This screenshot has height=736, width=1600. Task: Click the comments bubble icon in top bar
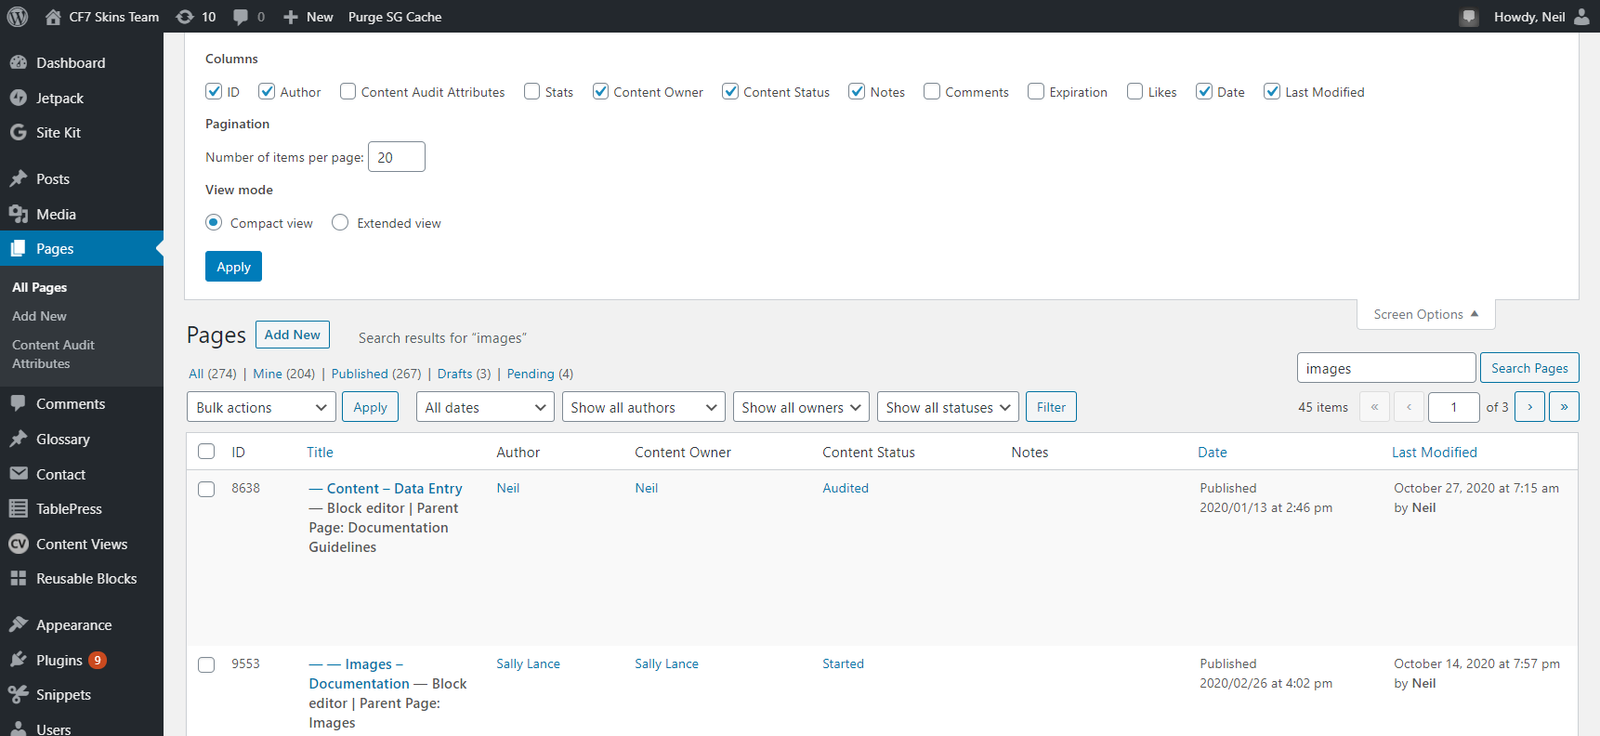coord(241,17)
